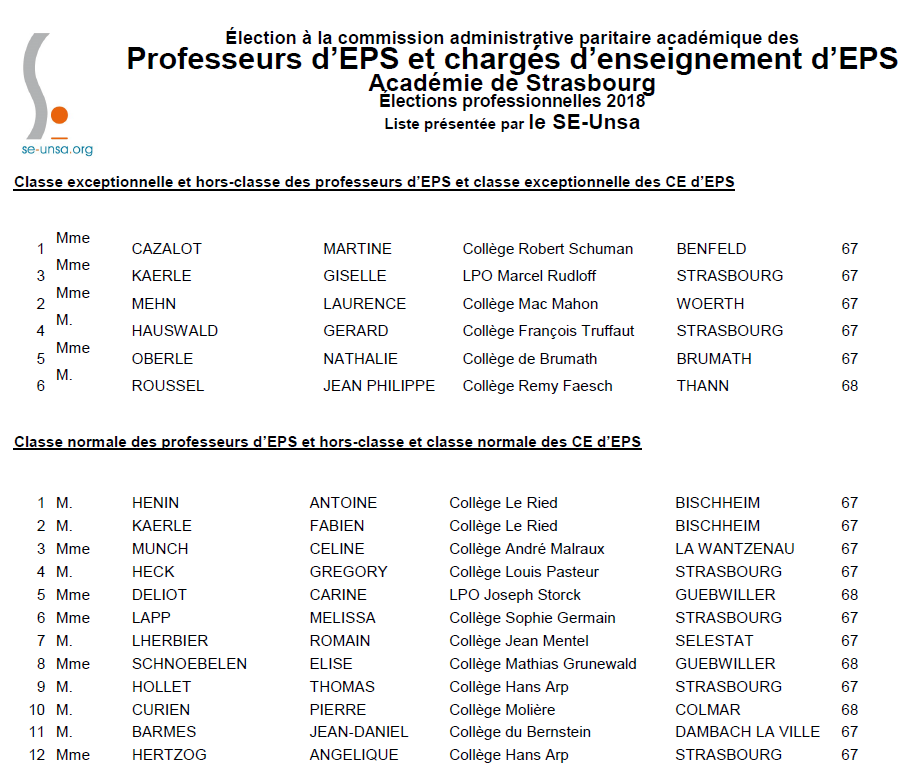Screen dimensions: 902x768
Task: Click "Collège Mathias Grunewald" entry
Action: [542, 664]
